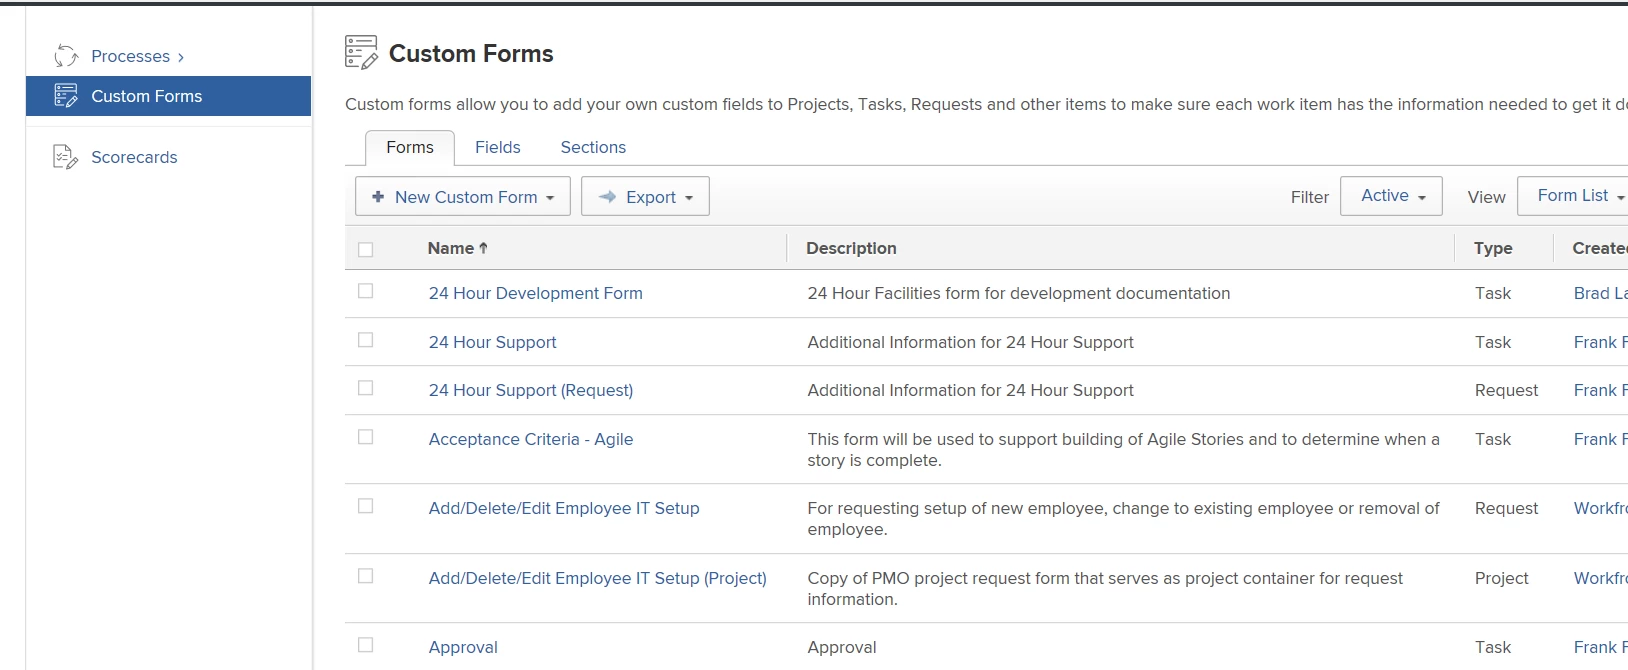Viewport: 1628px width, 670px height.
Task: Check the Acceptance Criteria - Agile row checkbox
Action: point(366,437)
